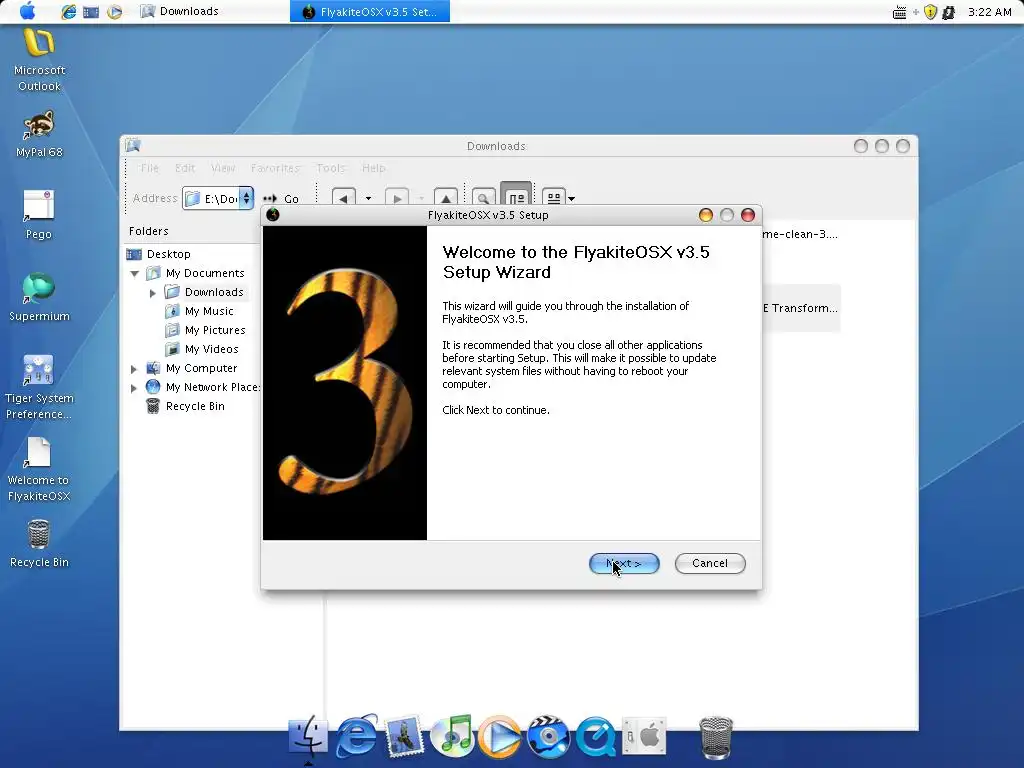The width and height of the screenshot is (1024, 768).
Task: Open the Recycle Bin desktop icon
Action: [39, 543]
